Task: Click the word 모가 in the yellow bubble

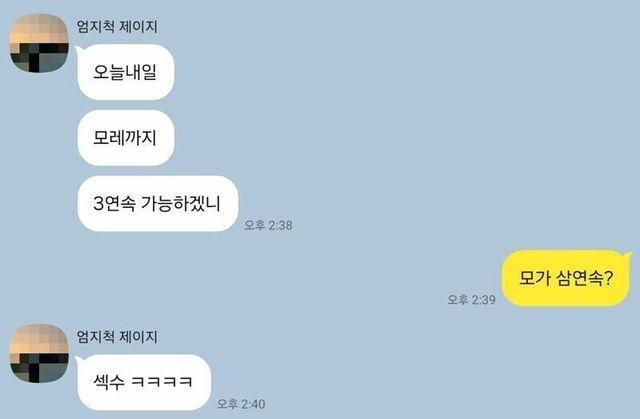Action: 533,278
